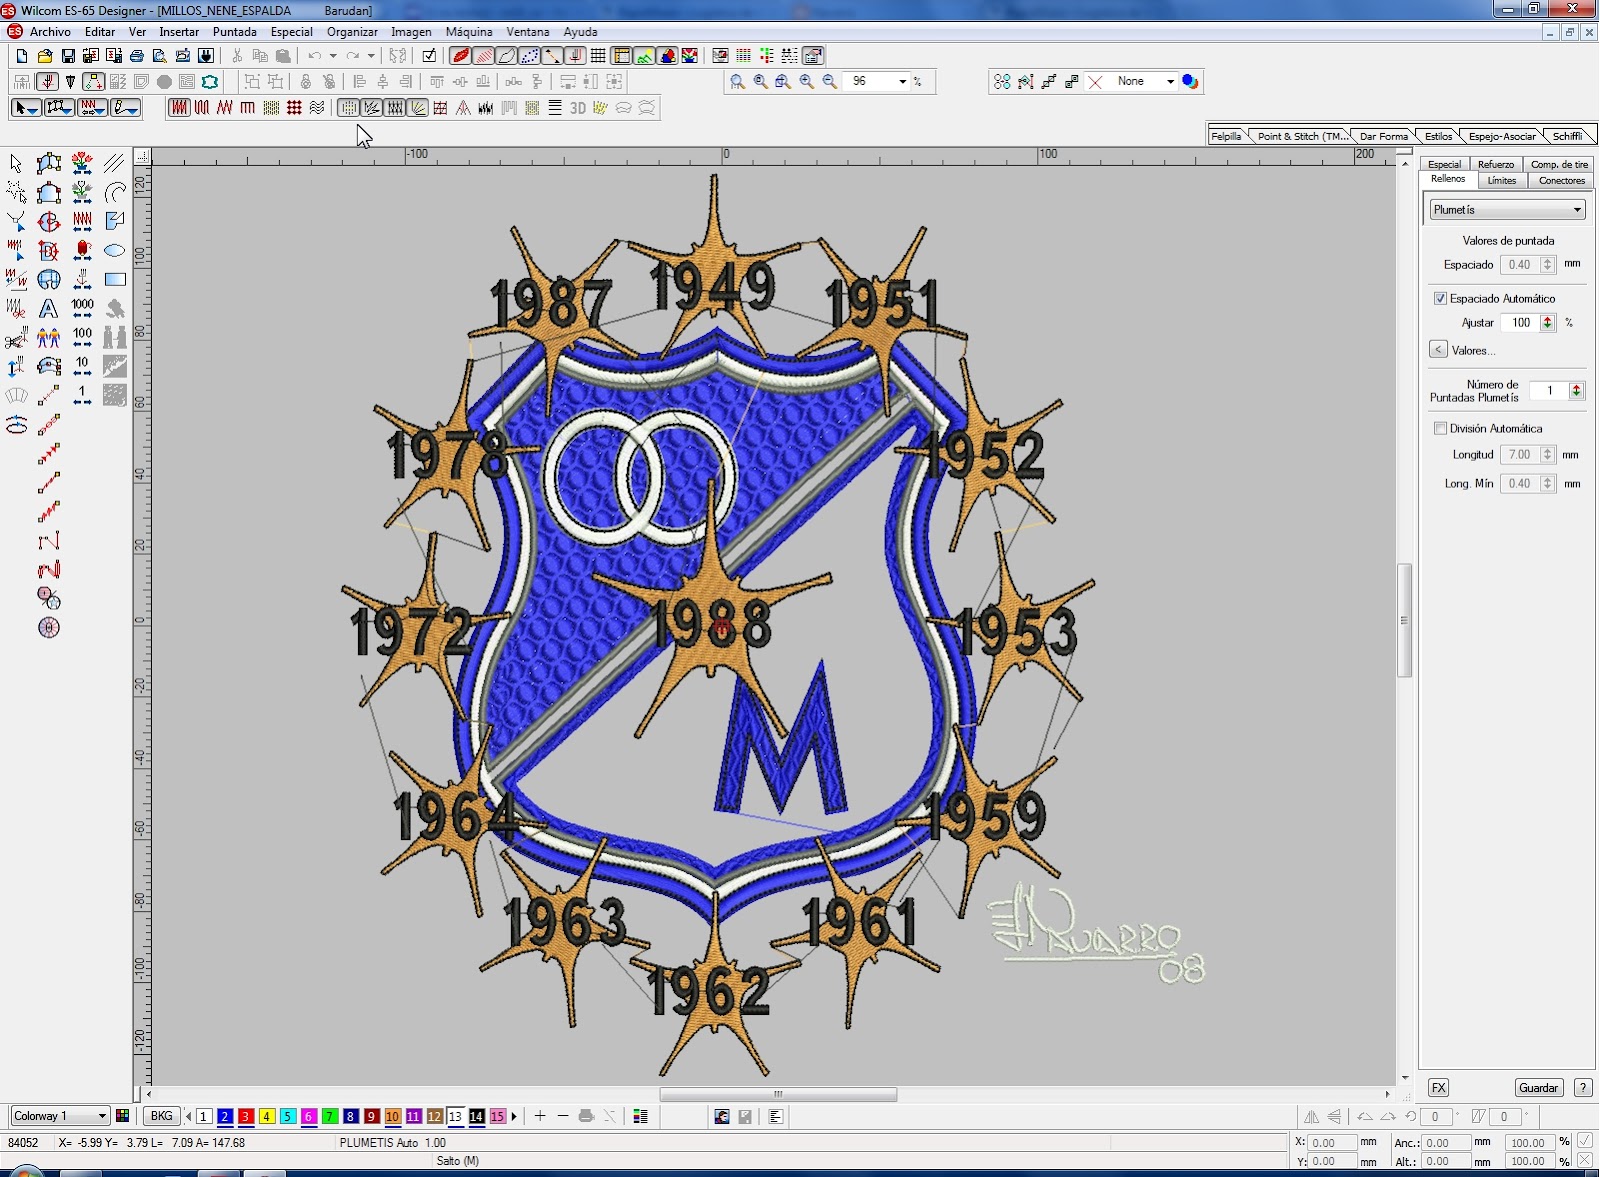Open the undo history dropdown arrow
Image resolution: width=1600 pixels, height=1177 pixels.
pos(333,56)
